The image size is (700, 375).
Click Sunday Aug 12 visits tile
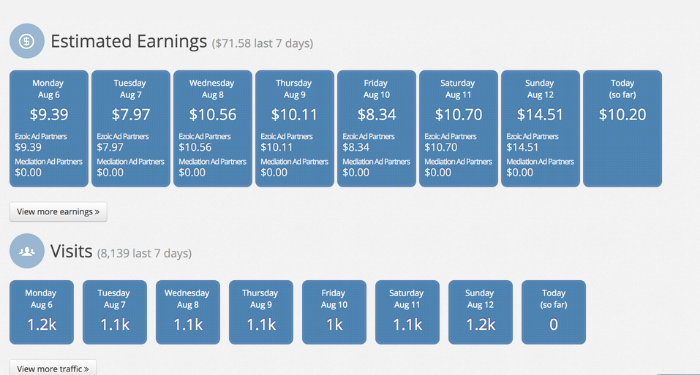click(480, 312)
